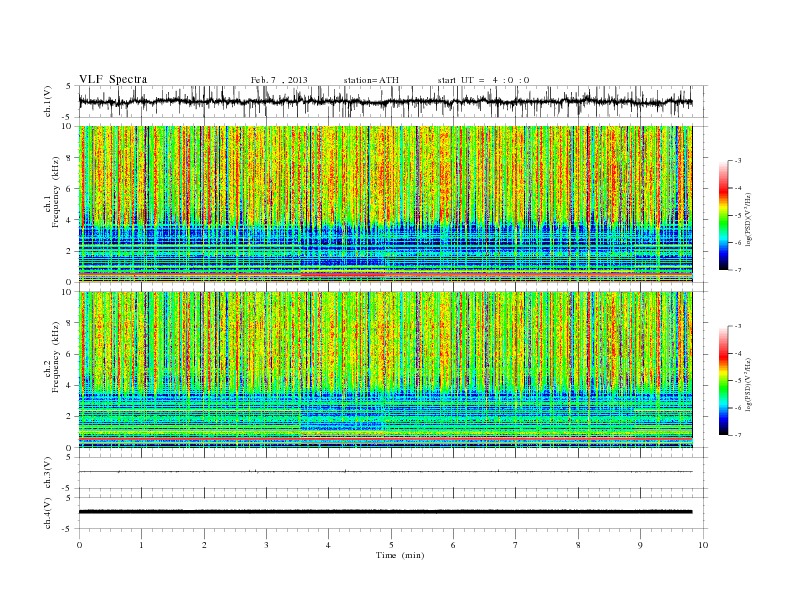This screenshot has width=792, height=612.
Task: Click the ch.3 flat signal trace
Action: pos(385,472)
